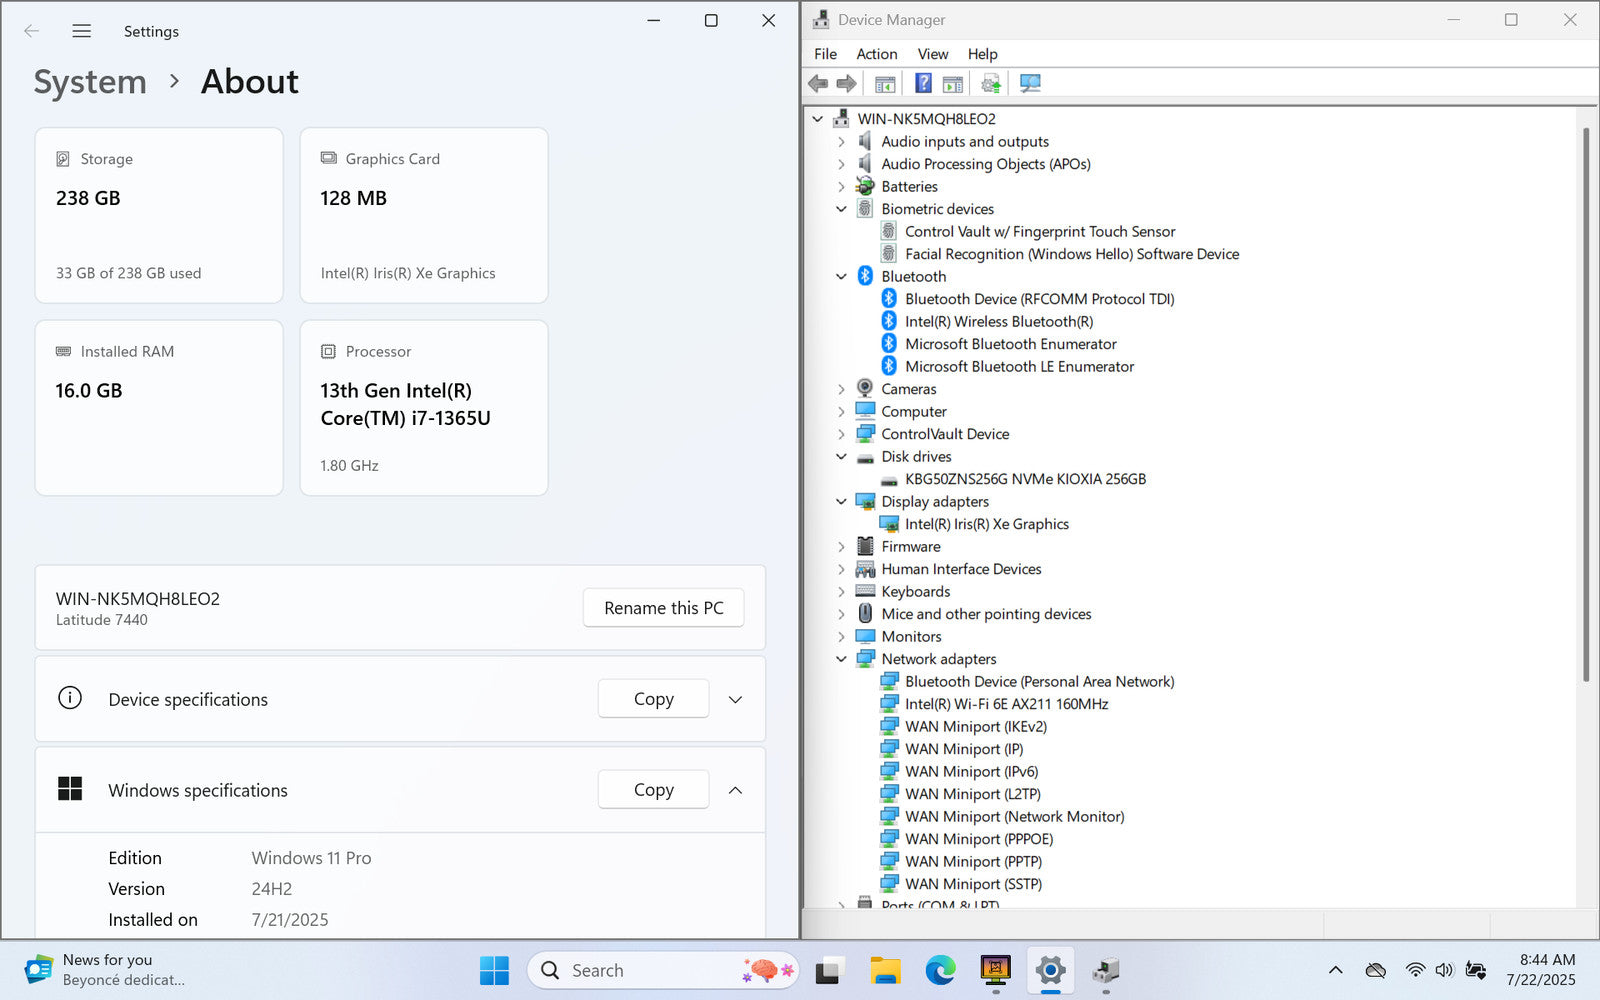This screenshot has width=1600, height=1000.
Task: Expand Device specifications section chevron
Action: (735, 699)
